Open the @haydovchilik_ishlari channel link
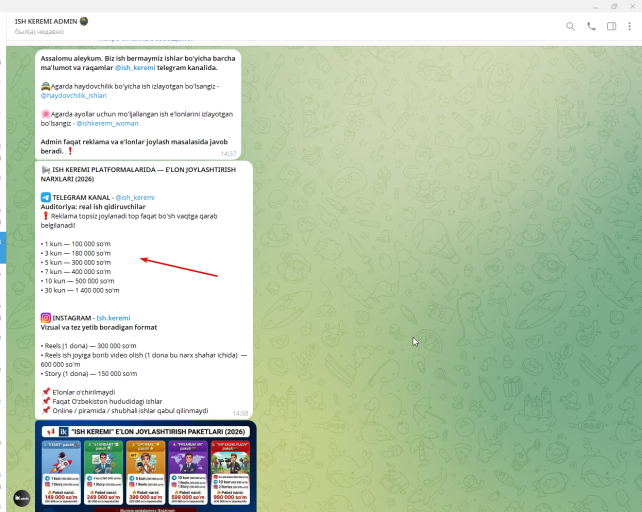Viewport: 642px width, 512px height. (74, 95)
